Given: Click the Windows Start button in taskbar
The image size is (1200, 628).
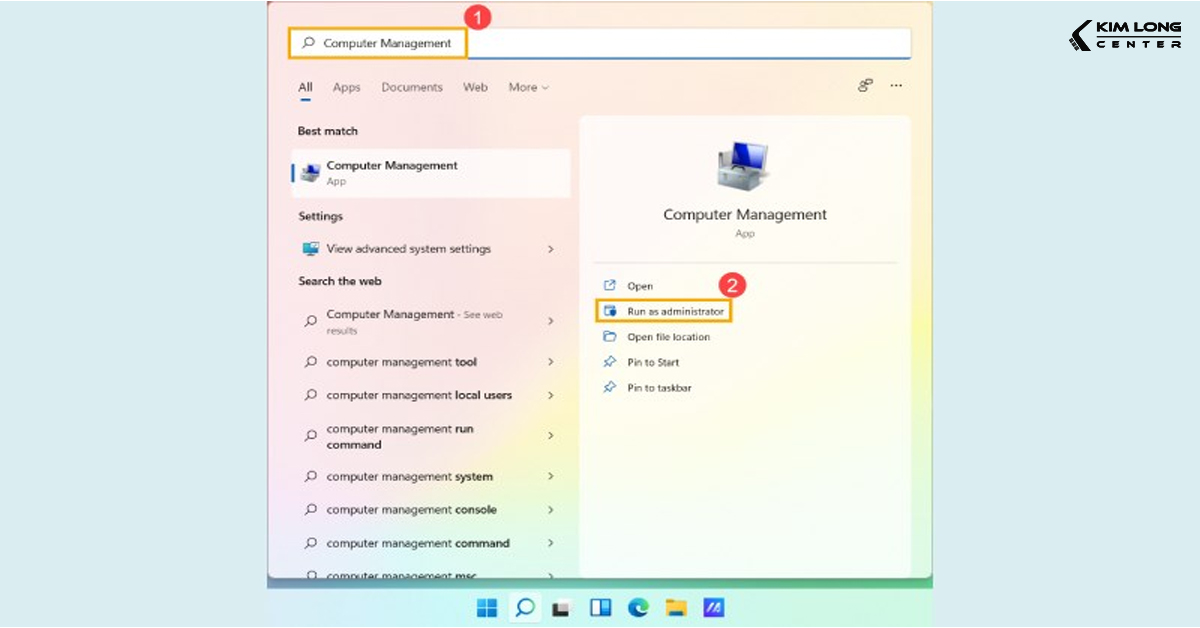Looking at the screenshot, I should click(487, 607).
